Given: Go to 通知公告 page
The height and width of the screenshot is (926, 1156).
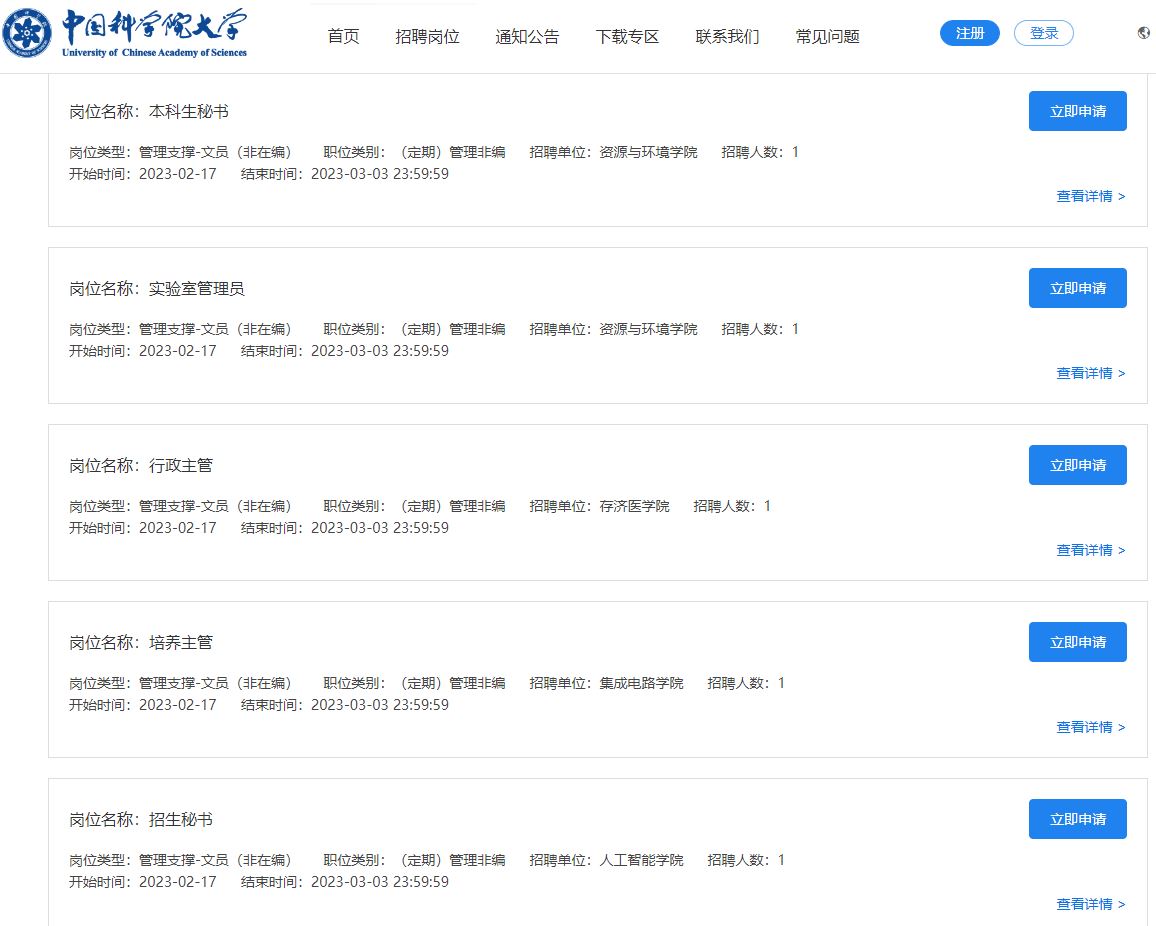Looking at the screenshot, I should coord(527,36).
